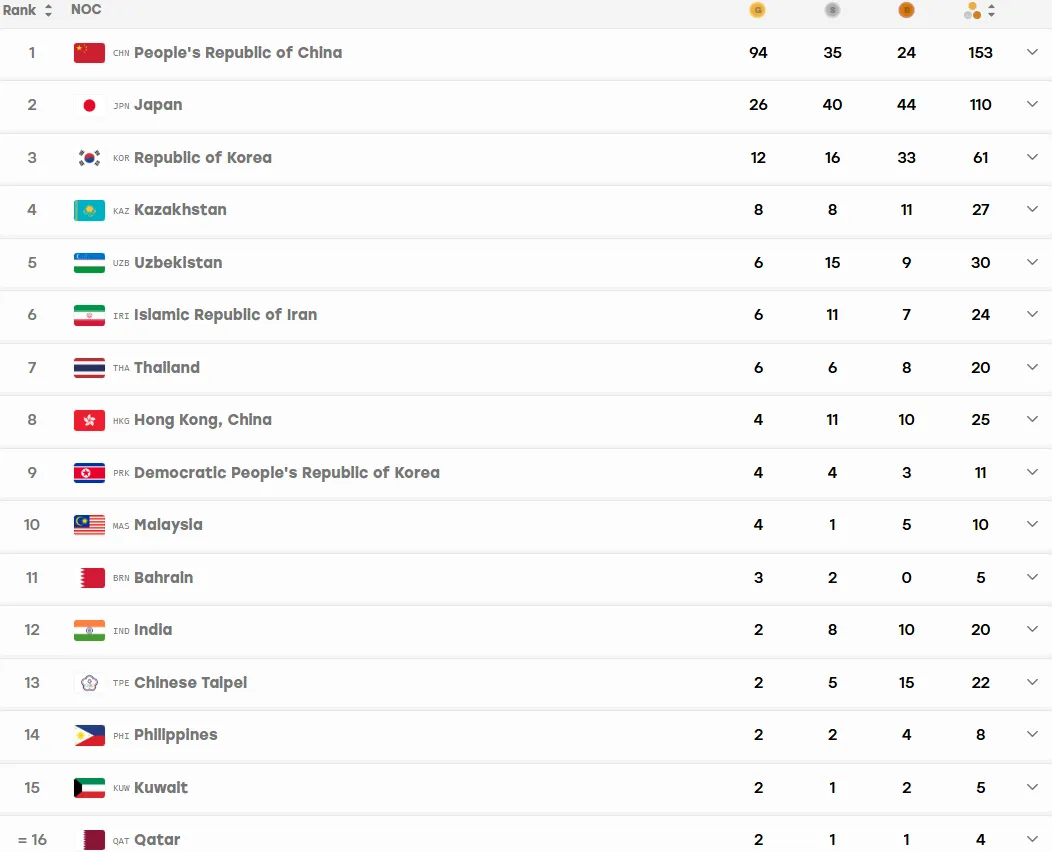Click the bronze medal column header icon
Image resolution: width=1052 pixels, height=852 pixels.
(906, 10)
